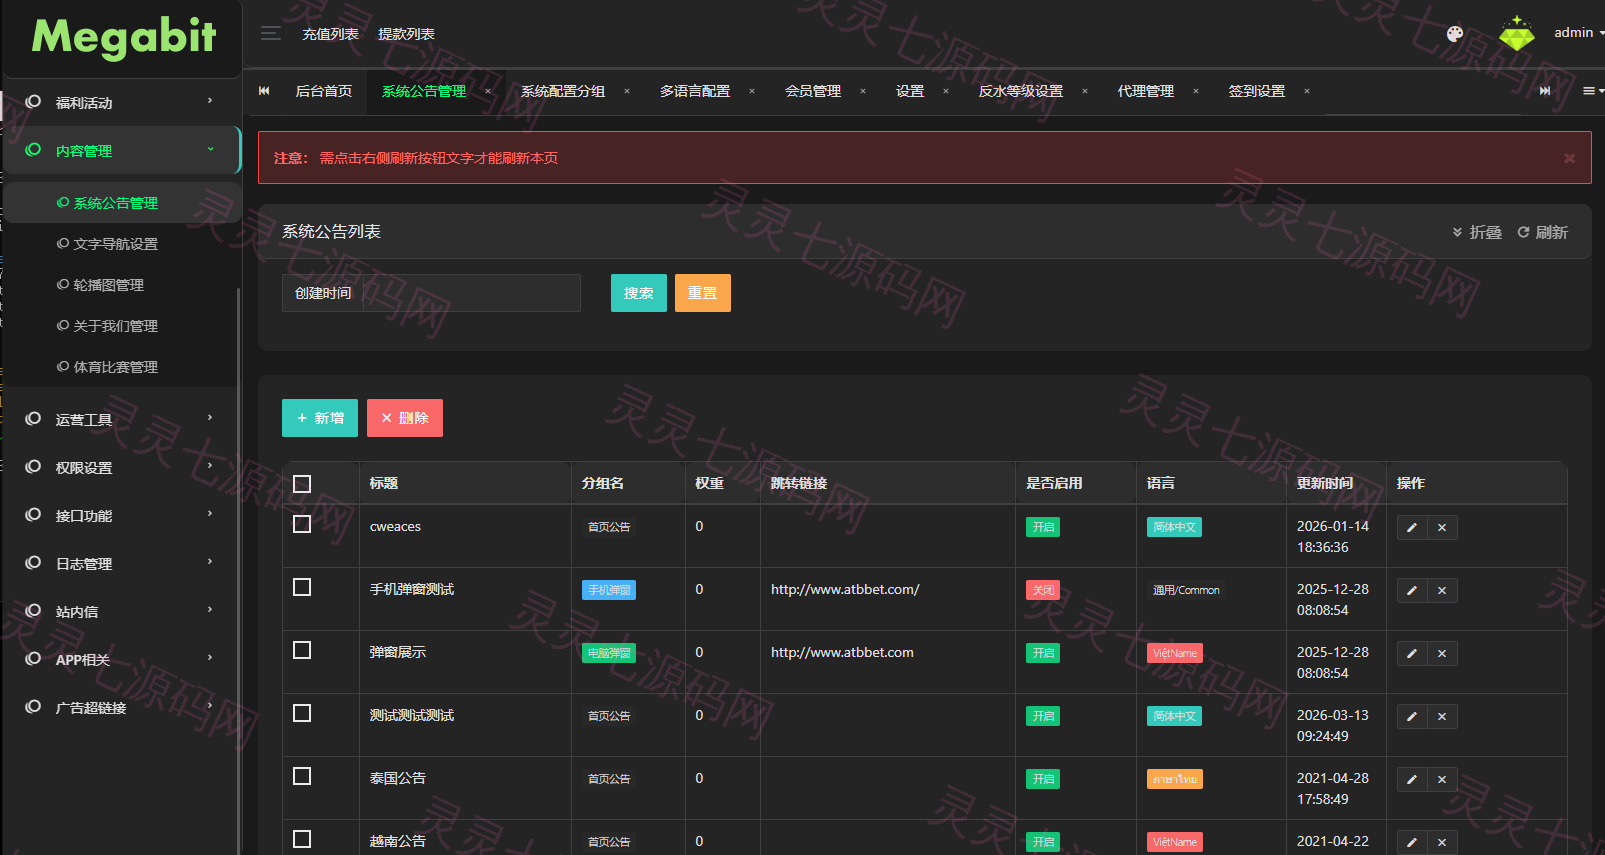
Task: Check the 越南公告 row checkbox
Action: pos(302,839)
